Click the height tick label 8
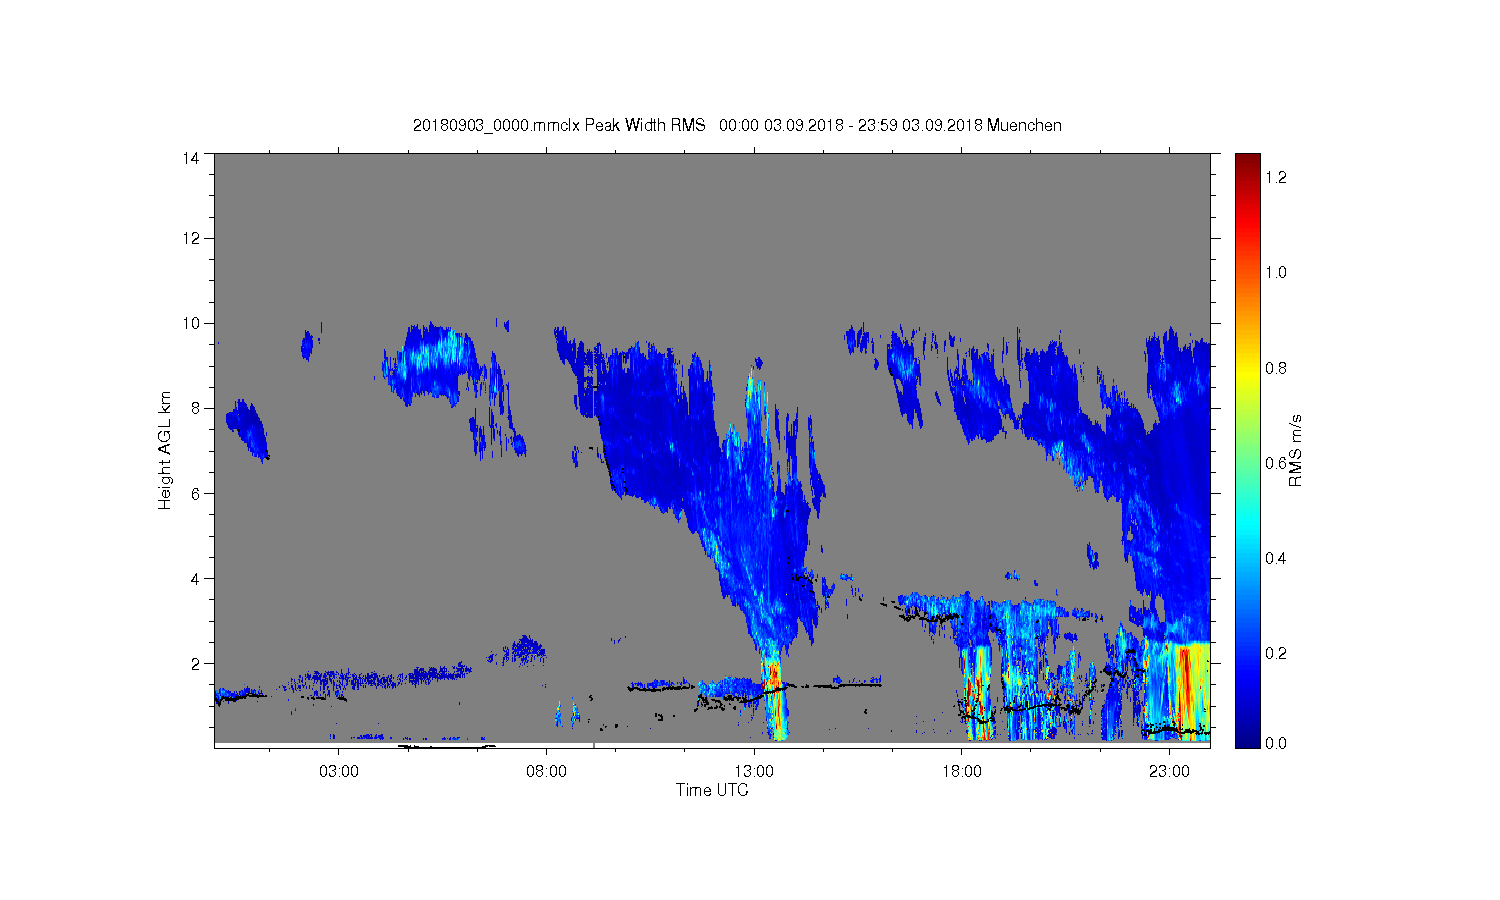The image size is (1500, 900). (195, 408)
